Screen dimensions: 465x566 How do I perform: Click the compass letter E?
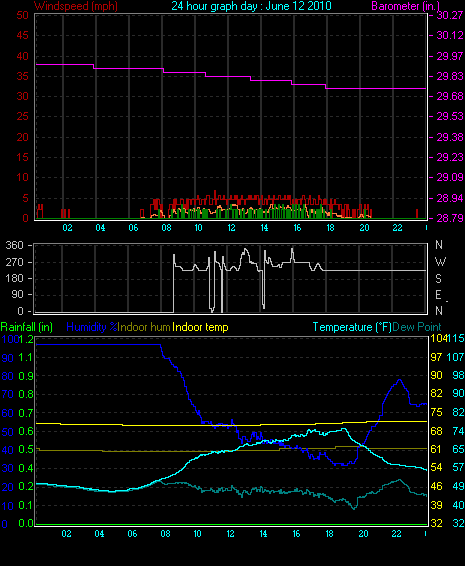[x=438, y=295]
